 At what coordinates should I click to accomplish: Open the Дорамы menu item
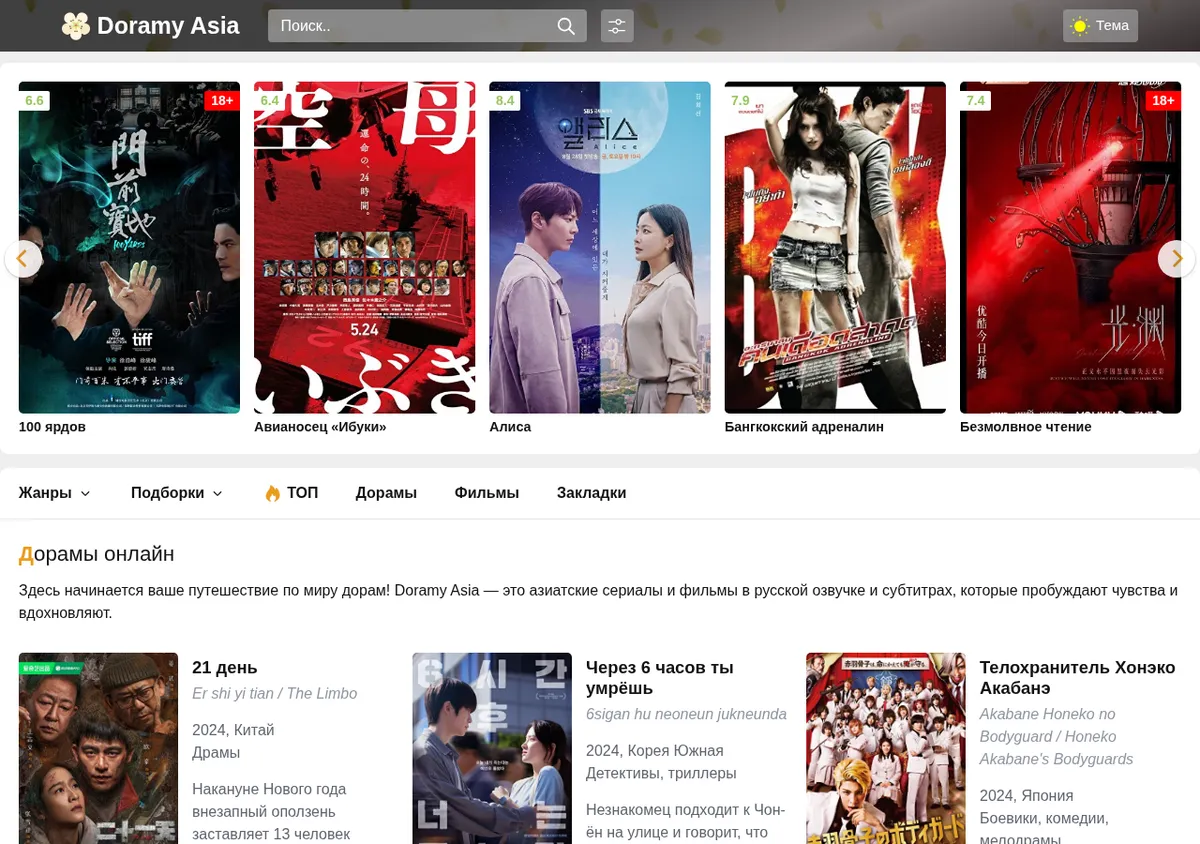[x=386, y=493]
